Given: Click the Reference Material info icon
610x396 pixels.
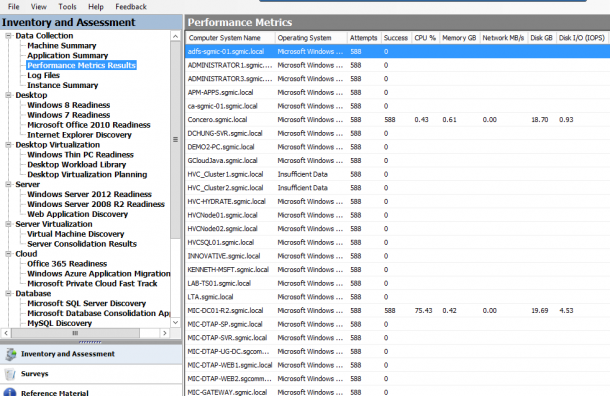Looking at the screenshot, I should 10,392.
